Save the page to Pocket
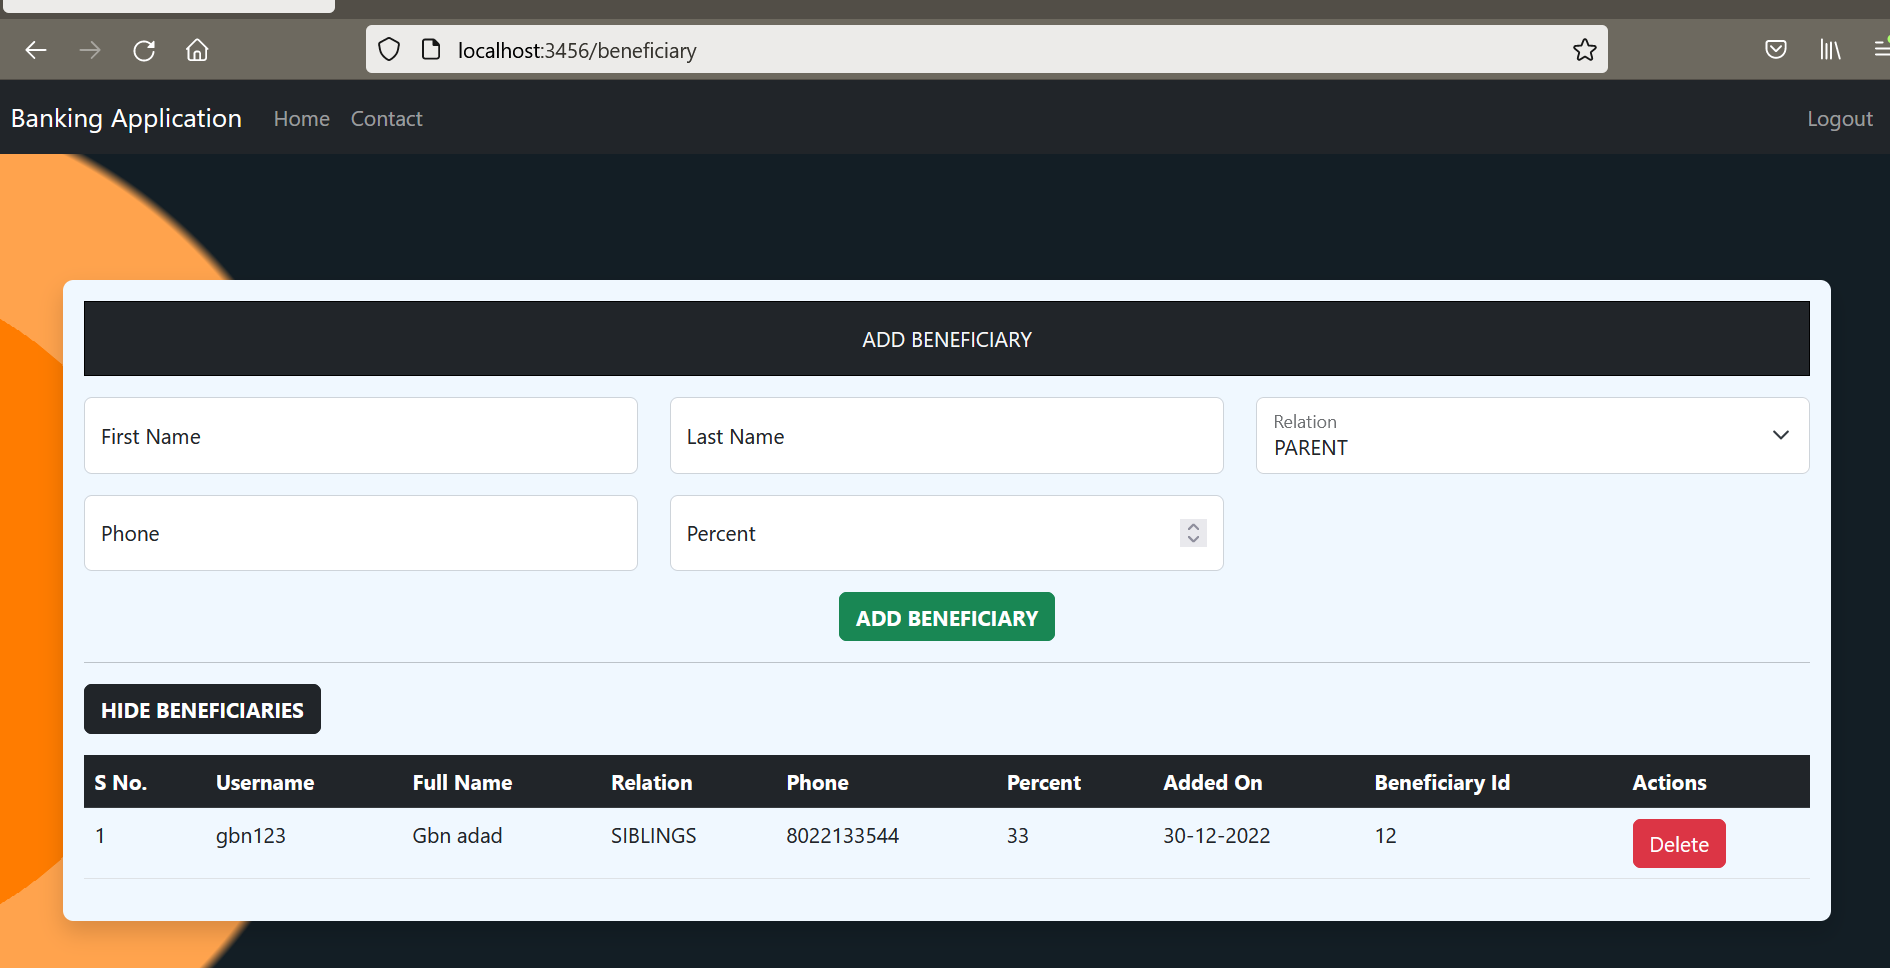The height and width of the screenshot is (968, 1890). coord(1776,49)
